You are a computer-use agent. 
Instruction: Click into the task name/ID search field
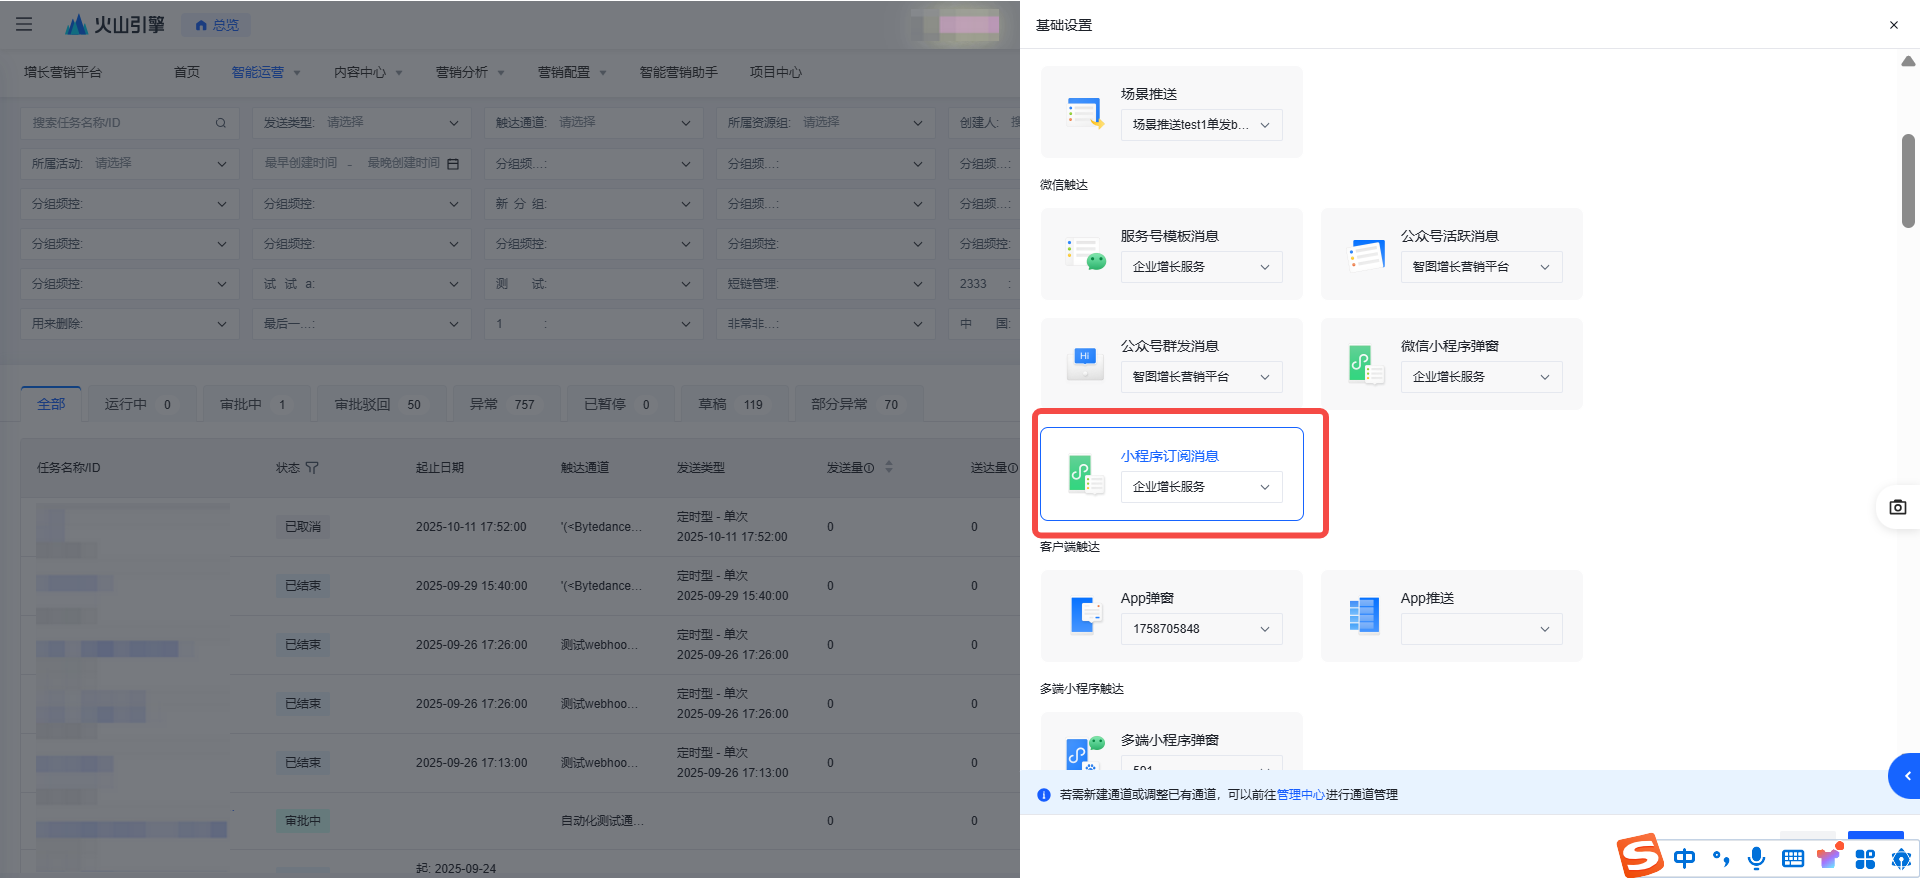click(129, 123)
